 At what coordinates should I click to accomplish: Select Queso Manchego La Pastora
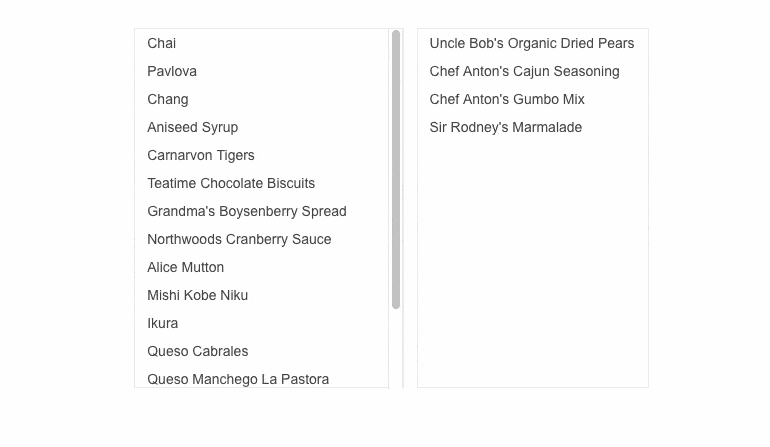(x=238, y=378)
